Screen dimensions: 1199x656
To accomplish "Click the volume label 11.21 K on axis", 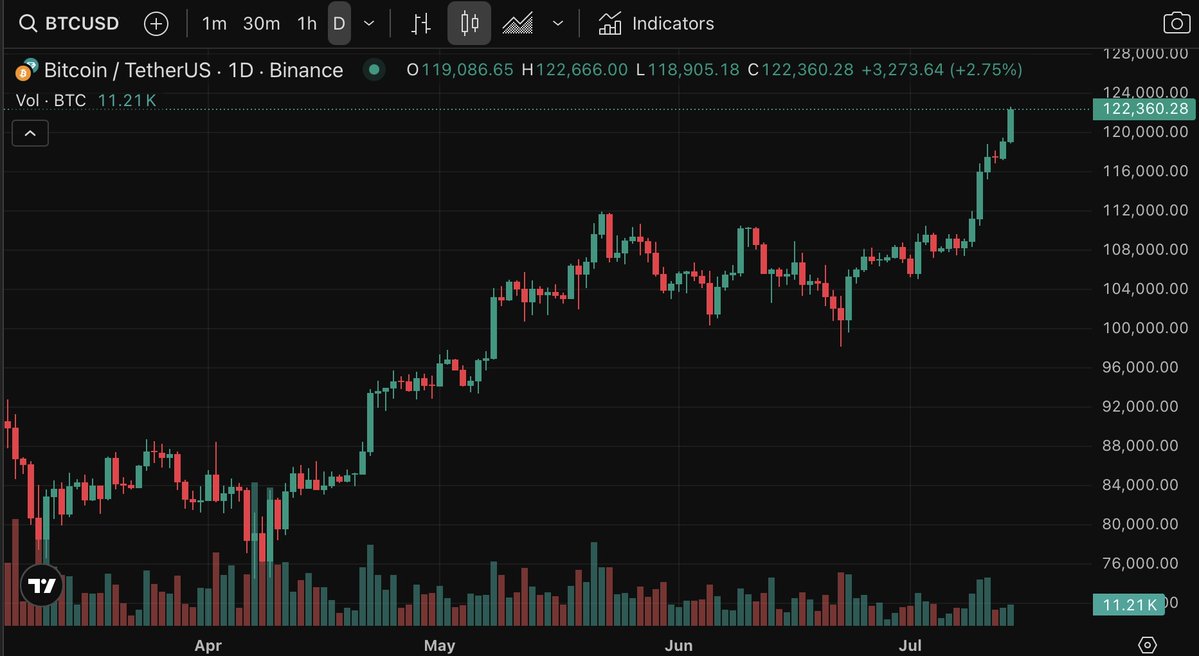I will (x=1129, y=605).
